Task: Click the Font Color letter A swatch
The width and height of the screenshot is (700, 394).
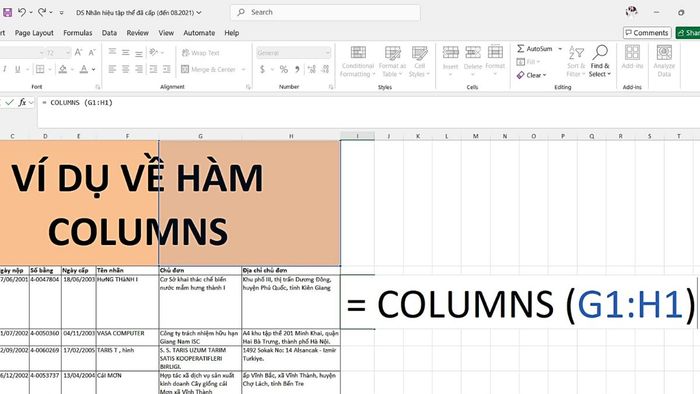Action: click(84, 69)
